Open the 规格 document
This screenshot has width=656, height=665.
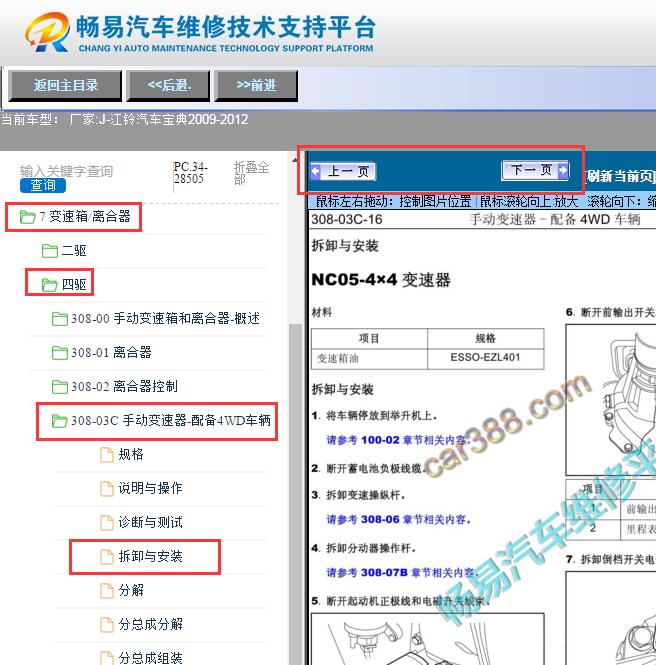click(131, 454)
